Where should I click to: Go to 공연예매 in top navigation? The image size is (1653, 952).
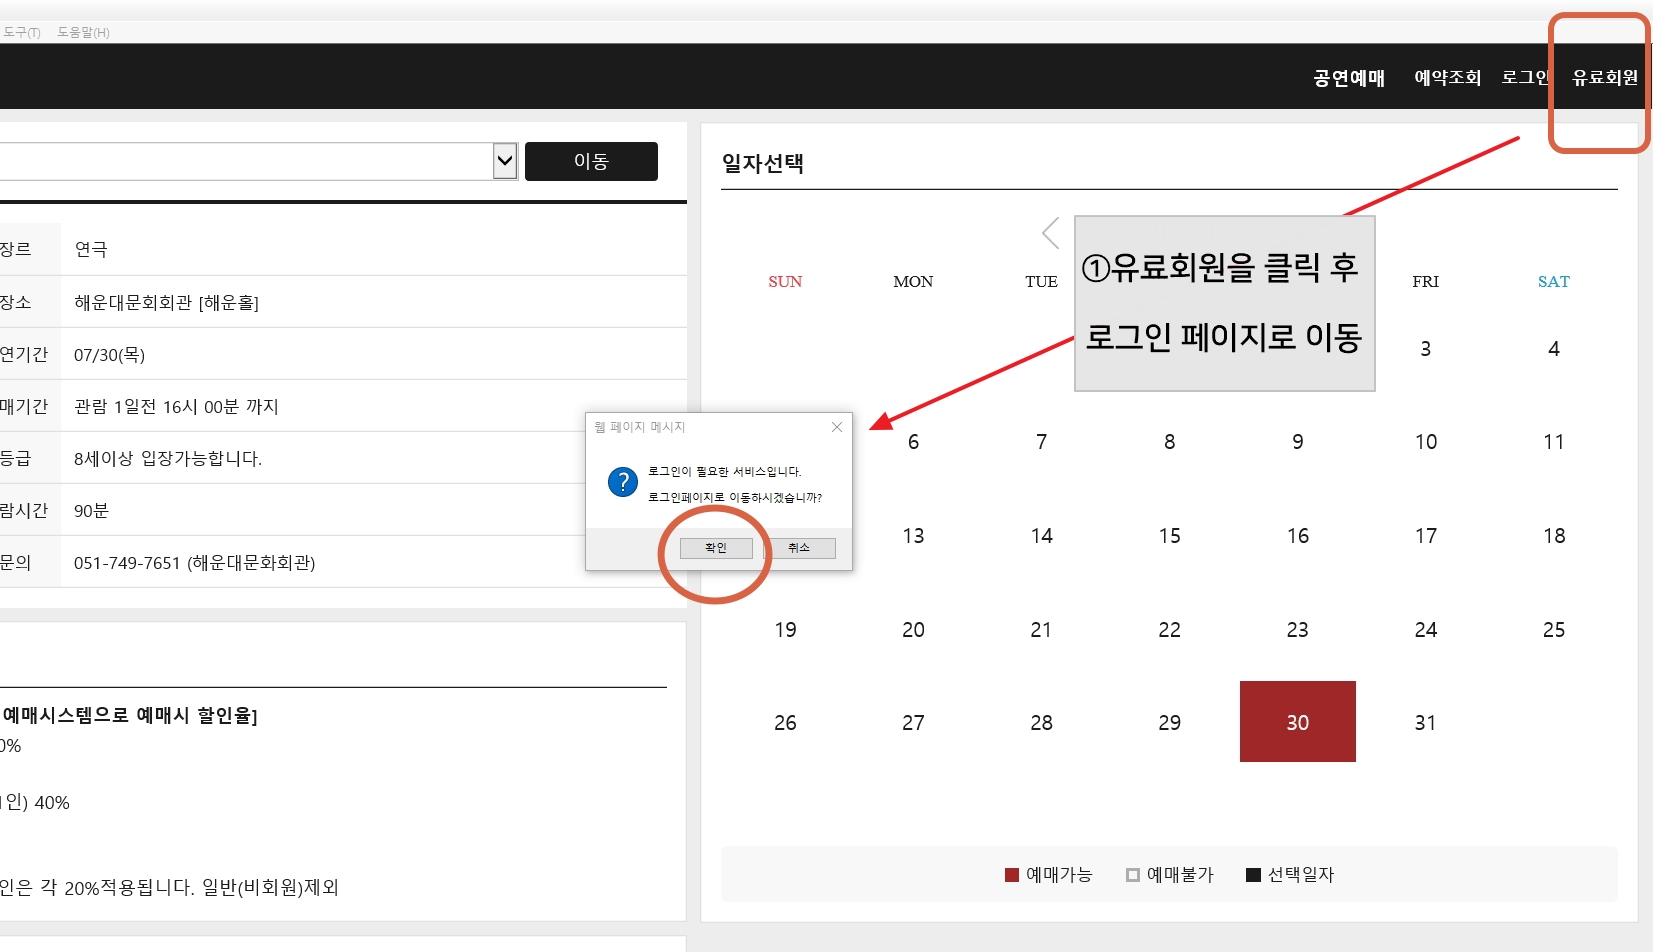point(1349,78)
